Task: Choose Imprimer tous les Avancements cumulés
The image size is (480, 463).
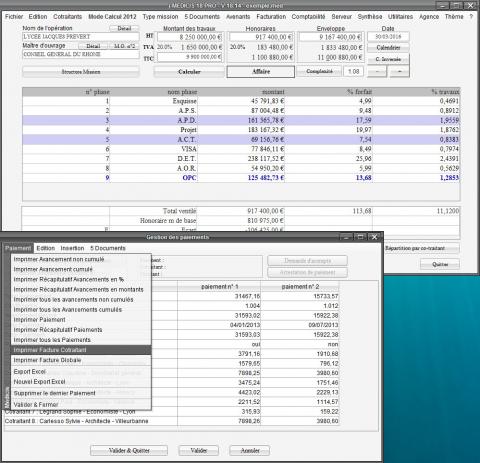Action: [x=81, y=309]
